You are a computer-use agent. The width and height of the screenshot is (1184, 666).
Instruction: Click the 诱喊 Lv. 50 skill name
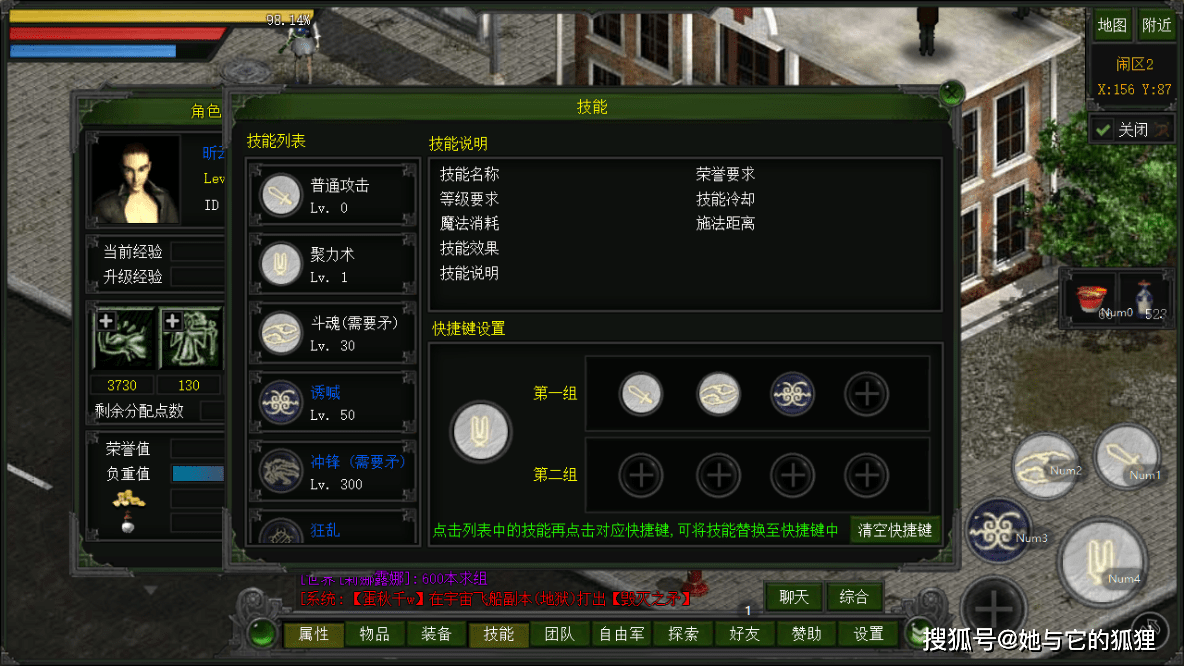[x=325, y=393]
